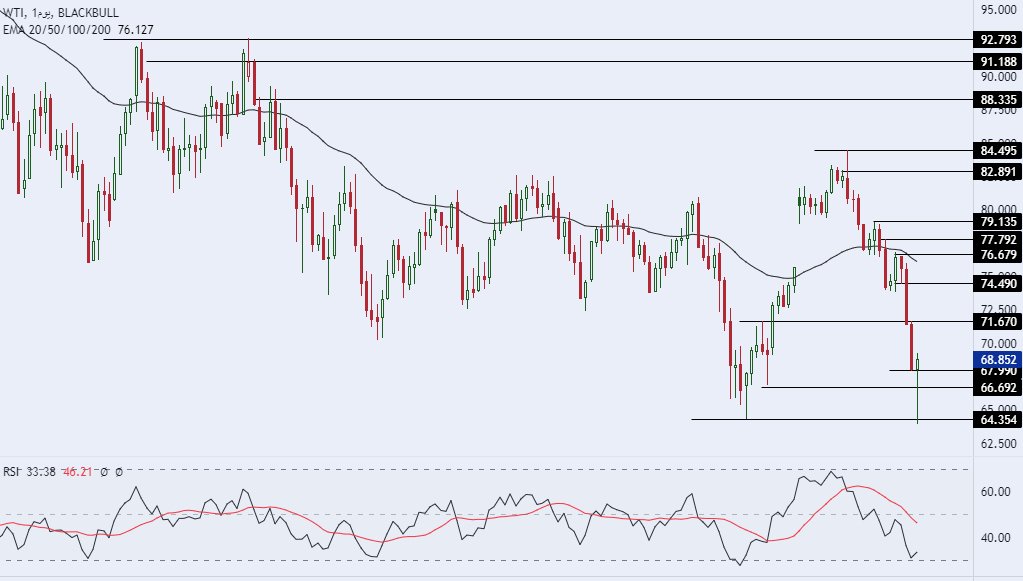Click the WTI symbol title

12,12
